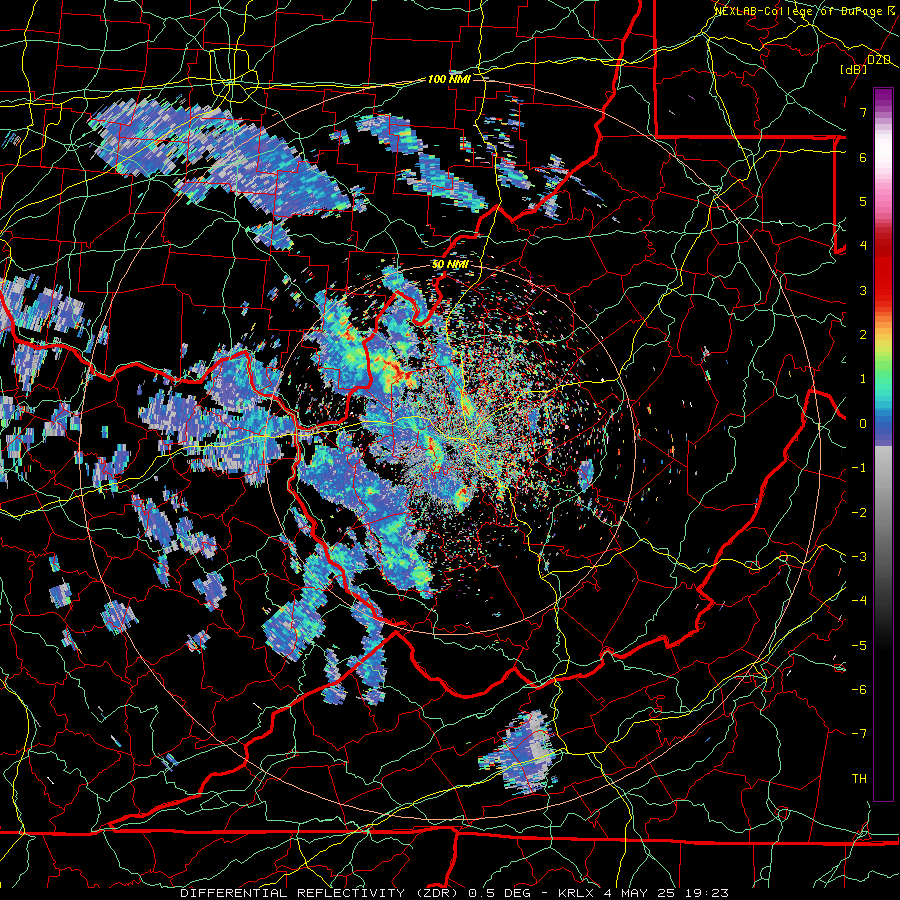Click the "100 NMI" range ring label
900x900 pixels.
tap(449, 79)
